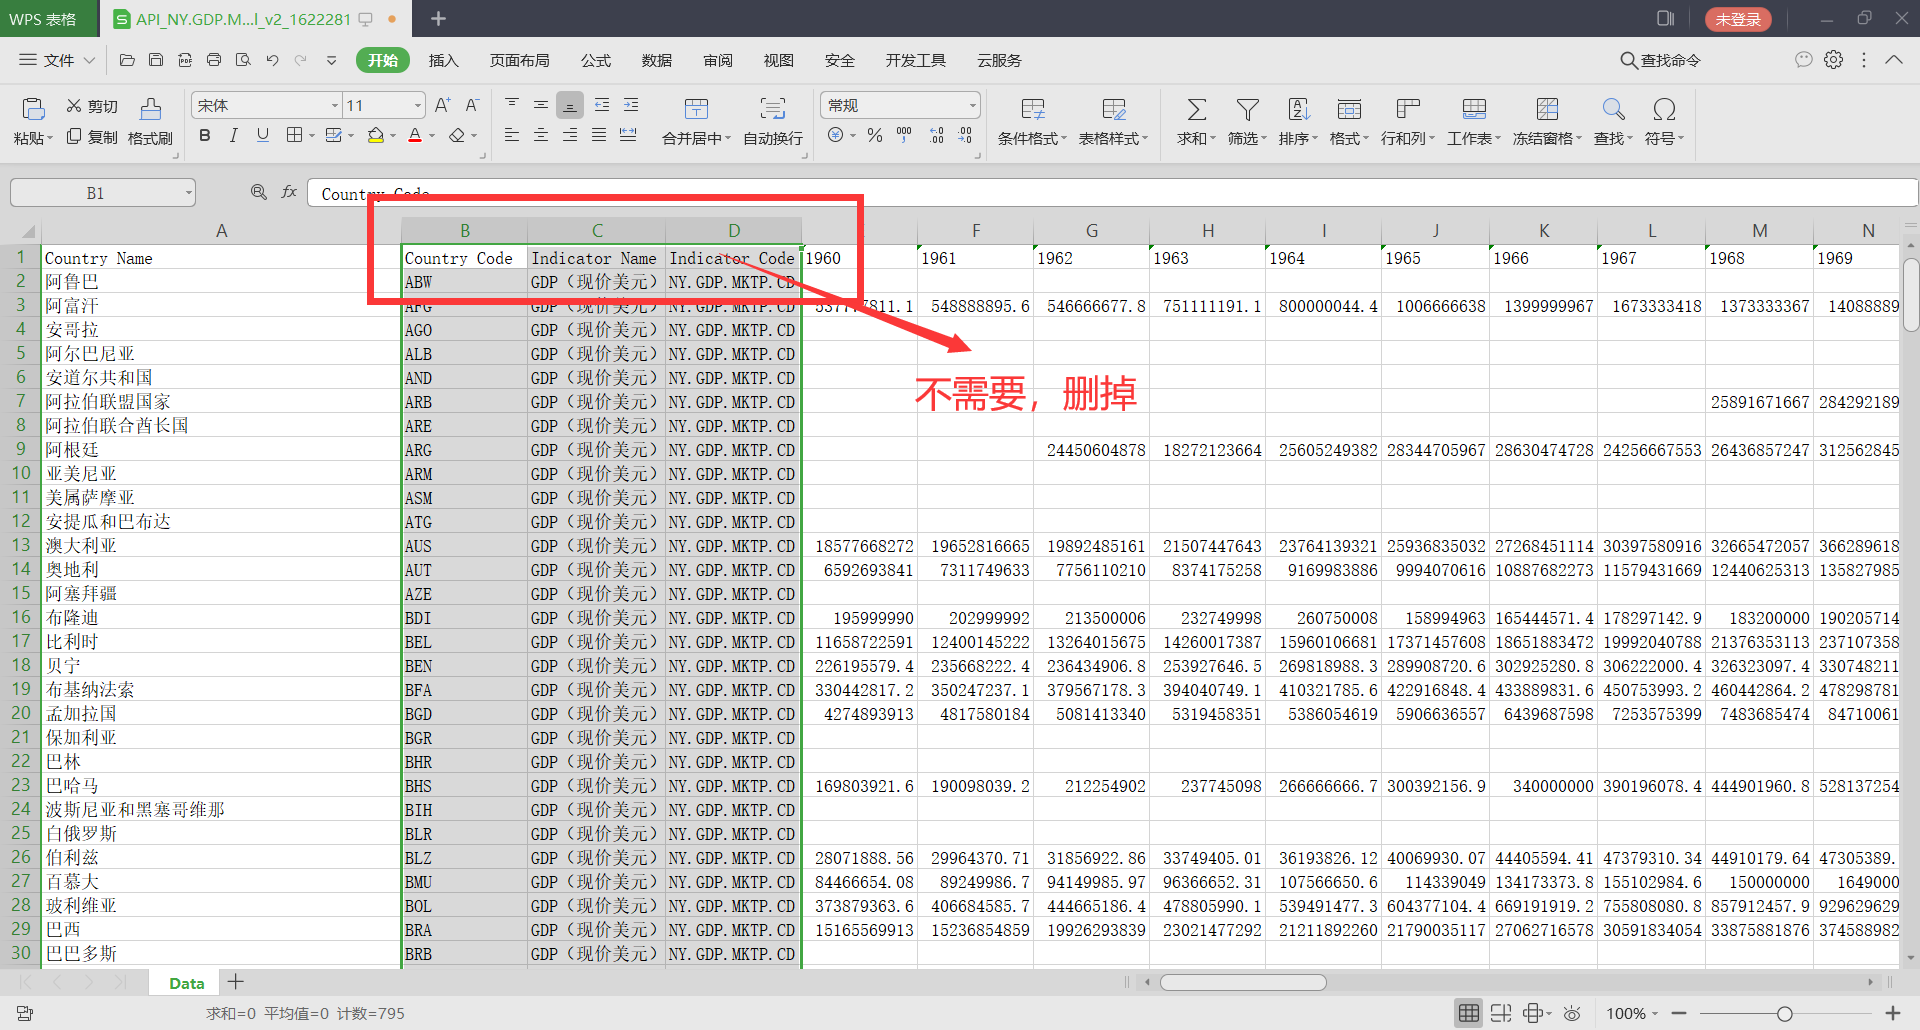Image resolution: width=1920 pixels, height=1030 pixels.
Task: Click the Copy (复制) button
Action: click(92, 137)
